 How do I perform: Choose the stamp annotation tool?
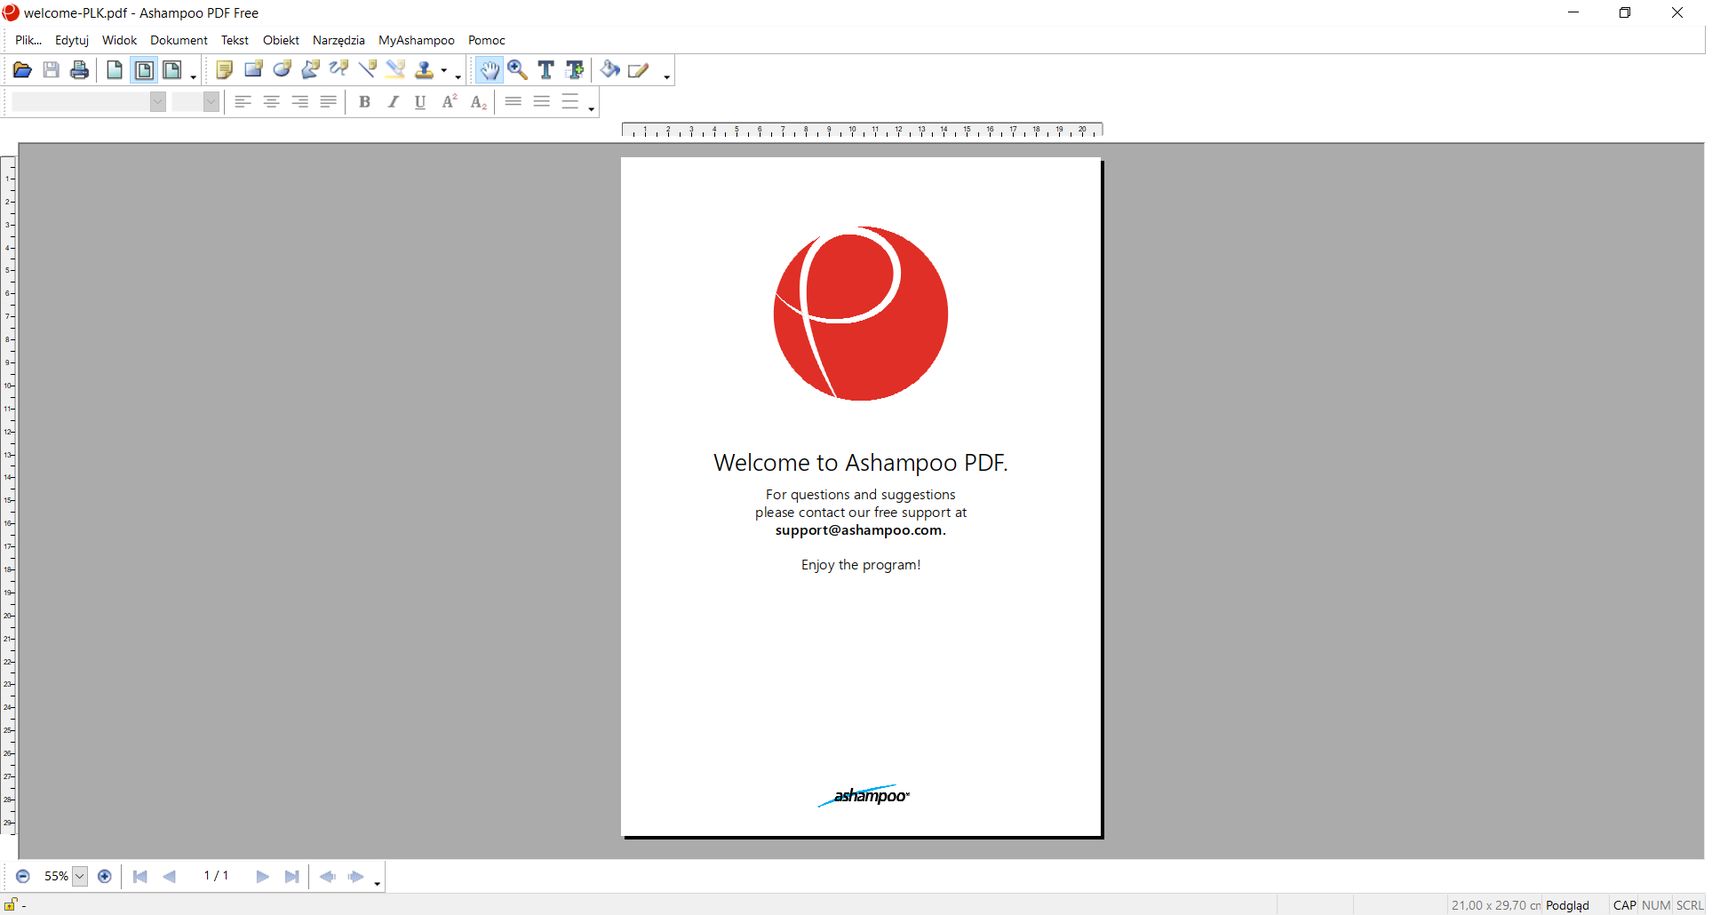(x=425, y=70)
